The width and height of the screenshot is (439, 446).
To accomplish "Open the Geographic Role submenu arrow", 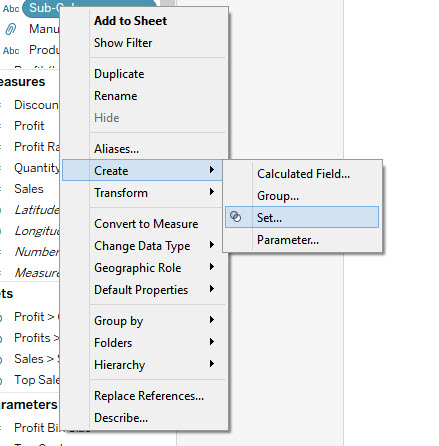I will pyautogui.click(x=212, y=267).
